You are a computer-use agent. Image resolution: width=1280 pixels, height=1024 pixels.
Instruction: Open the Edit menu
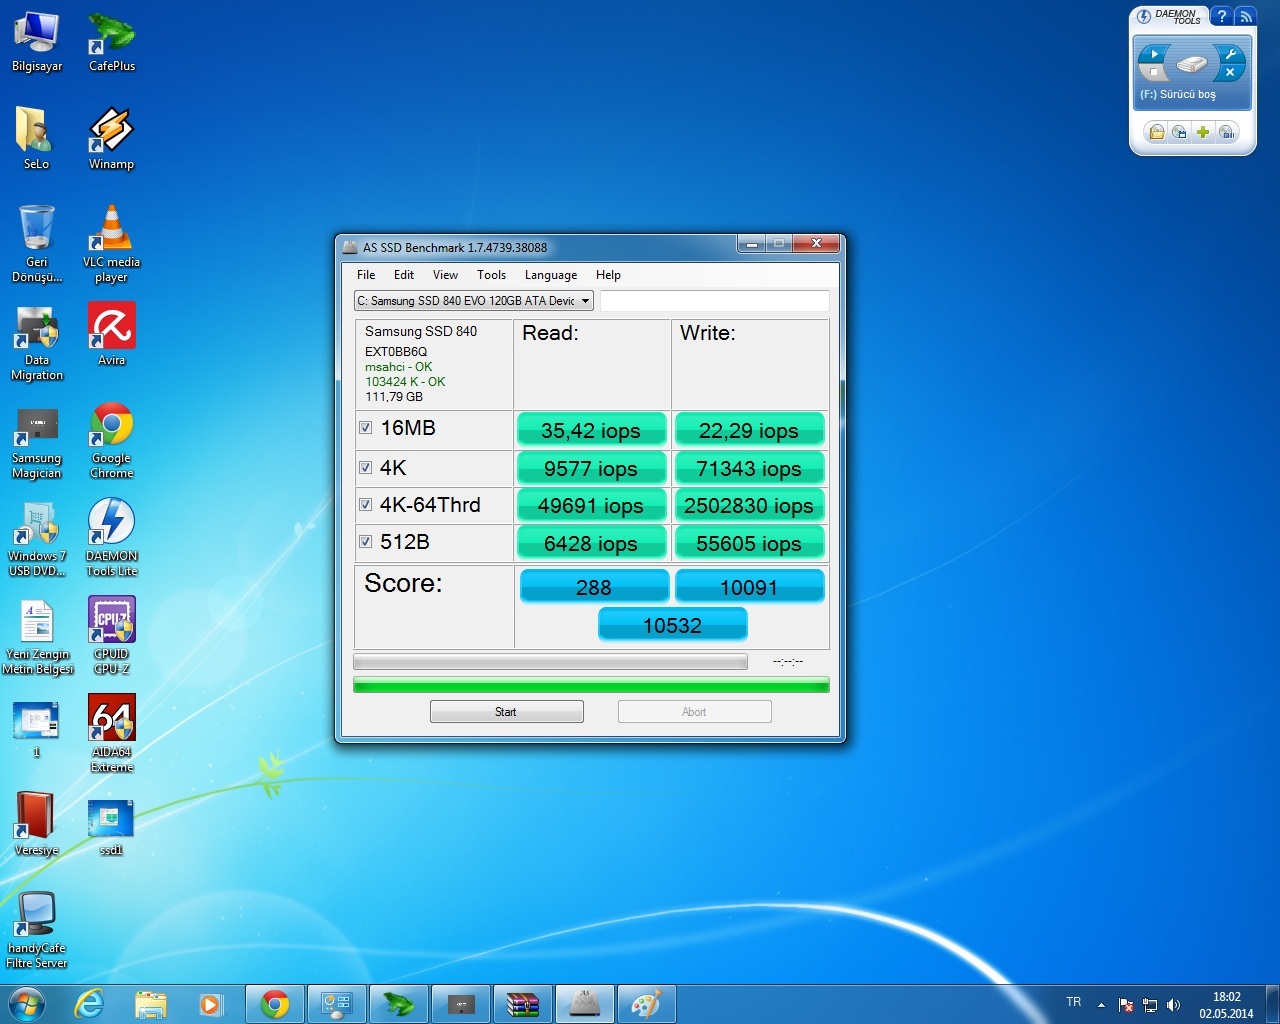coord(404,275)
